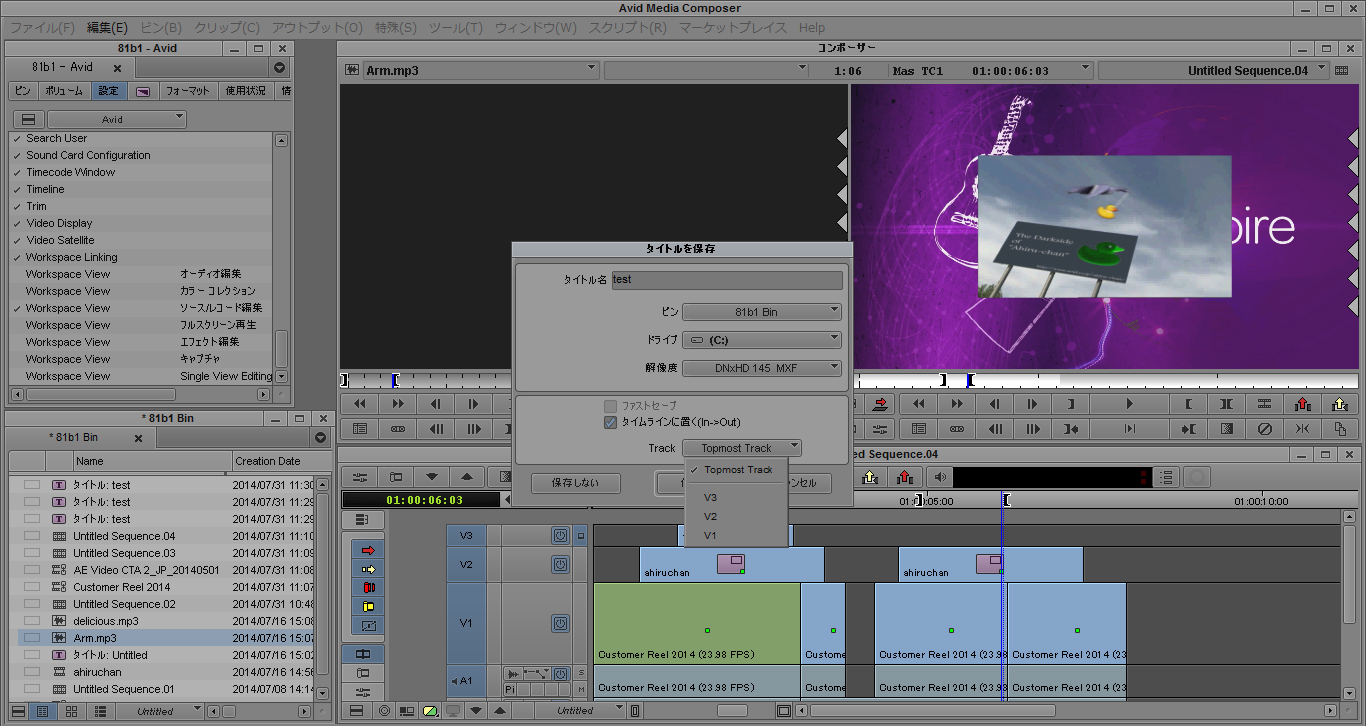The image size is (1366, 726).
Task: Toggle A1 track power button
Action: (560, 674)
